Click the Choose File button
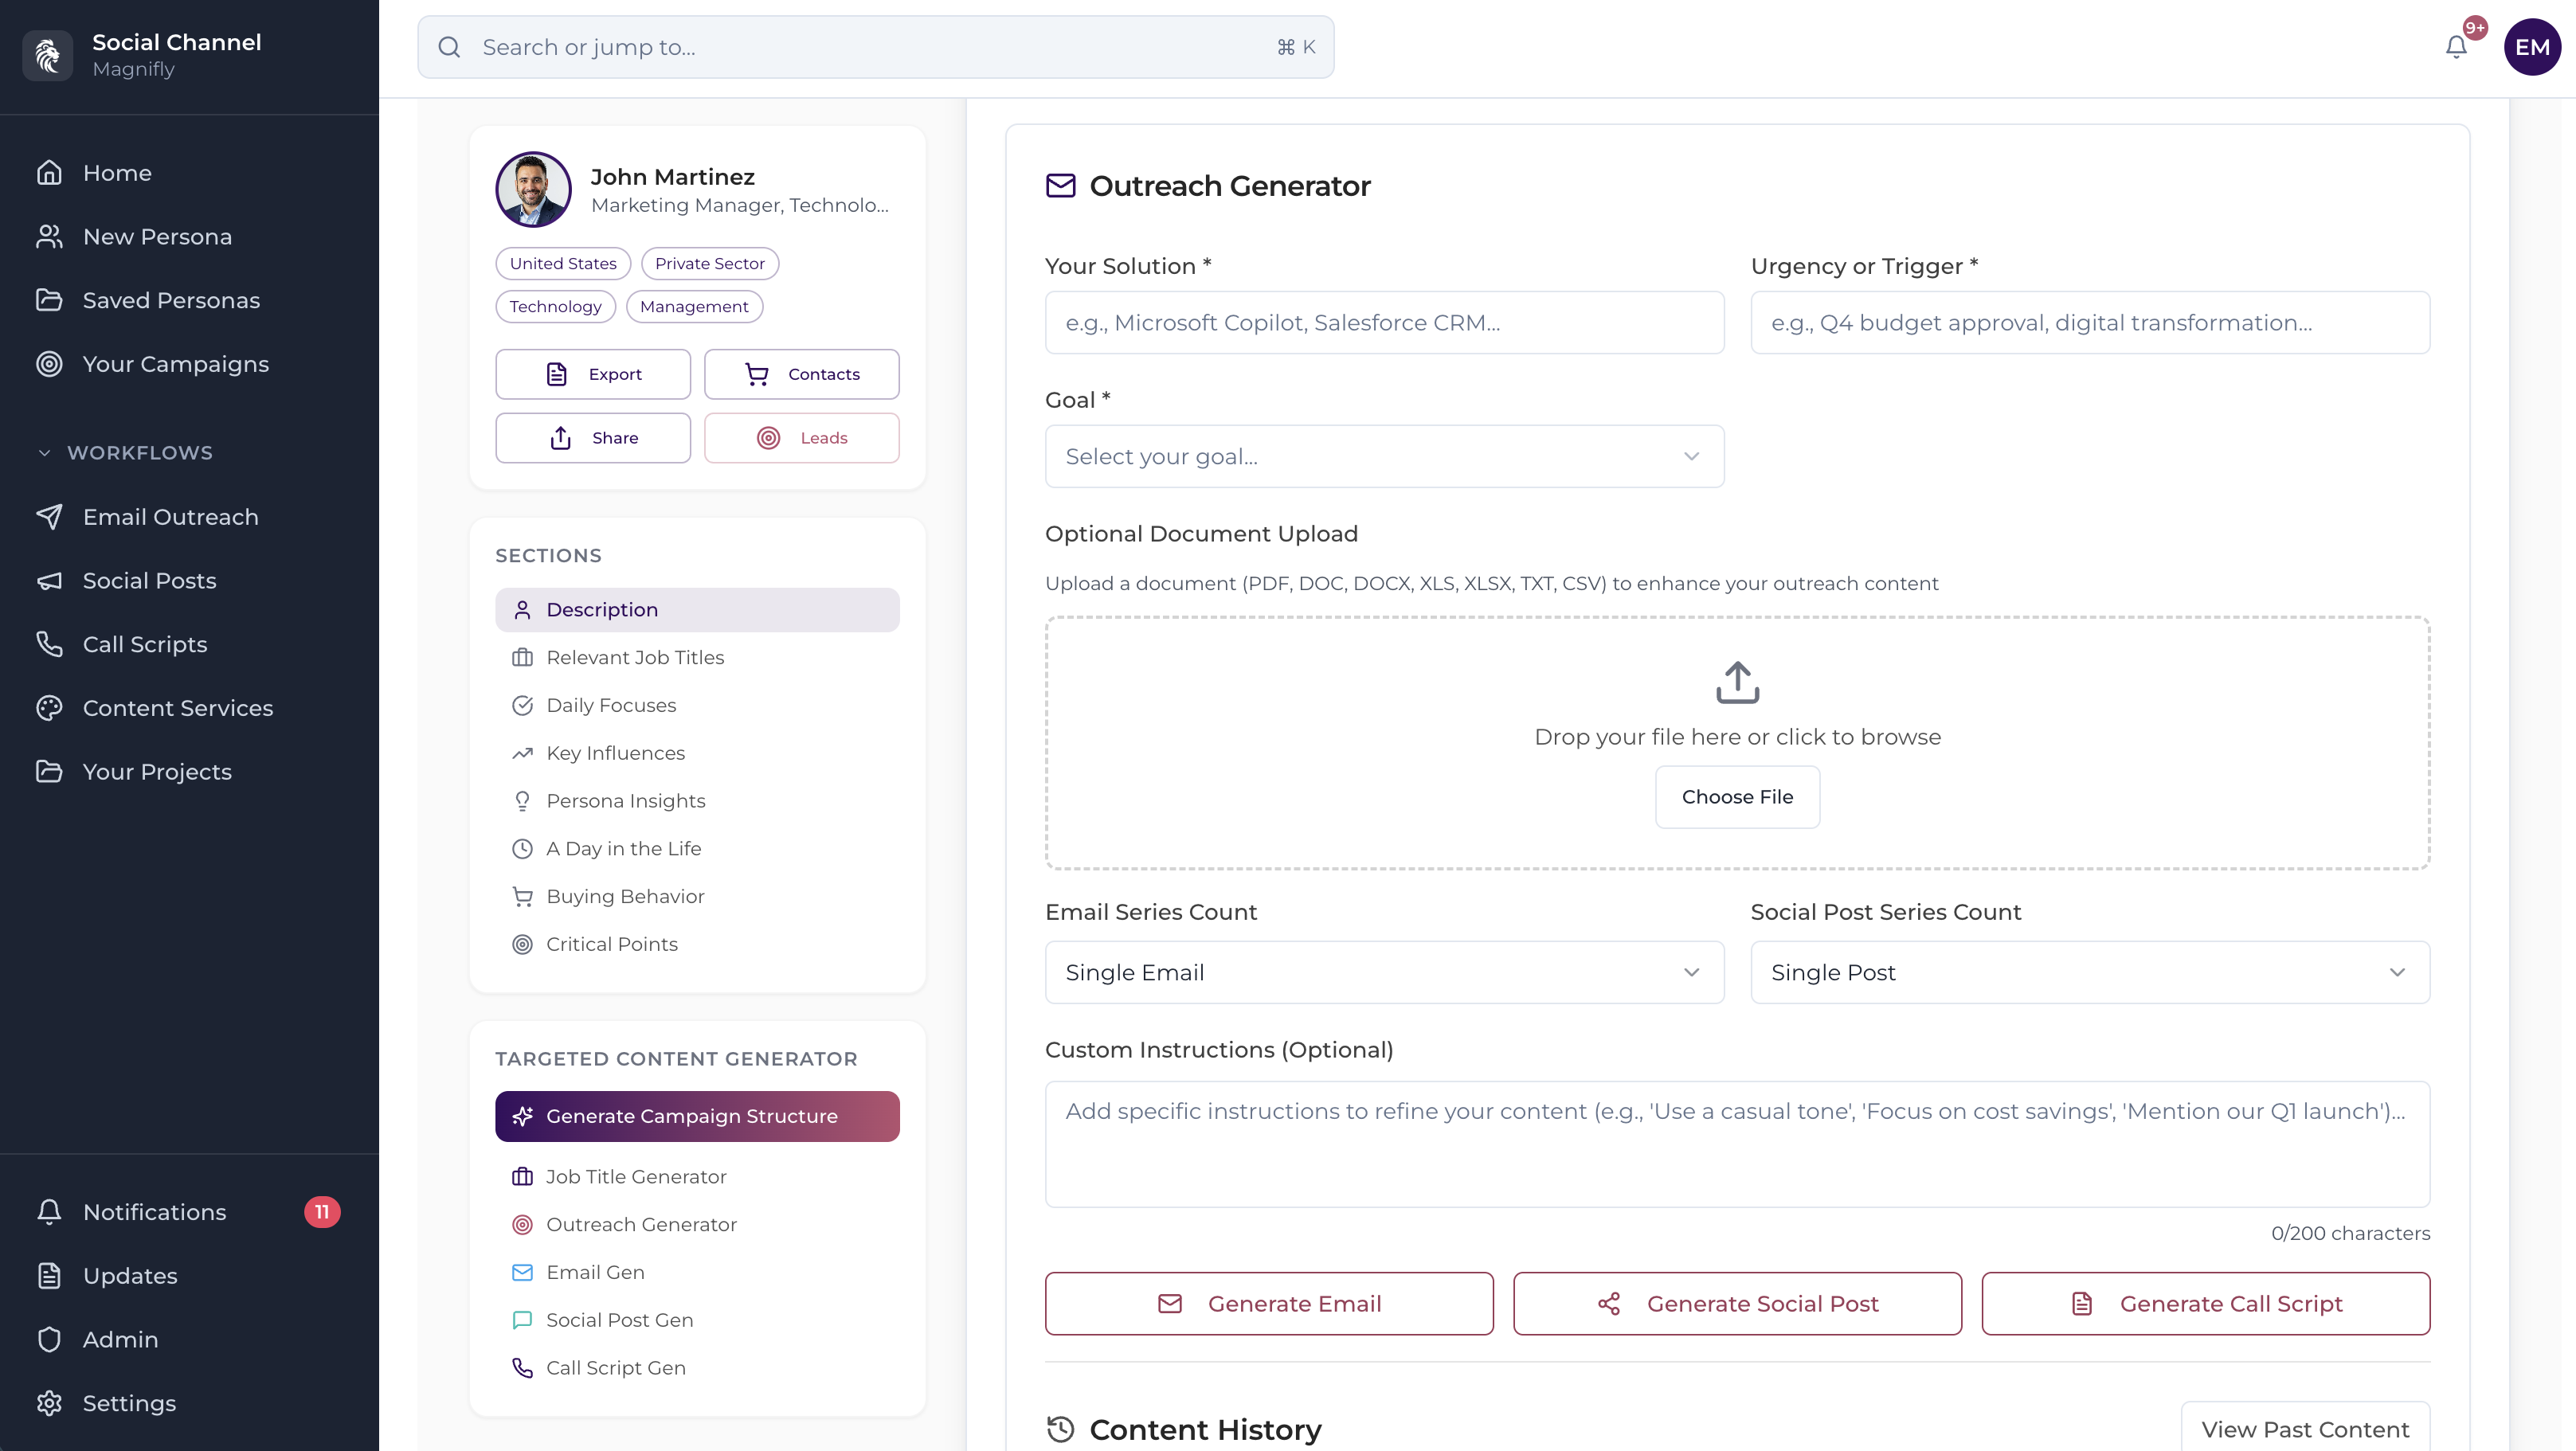The image size is (2576, 1451). pyautogui.click(x=1737, y=797)
